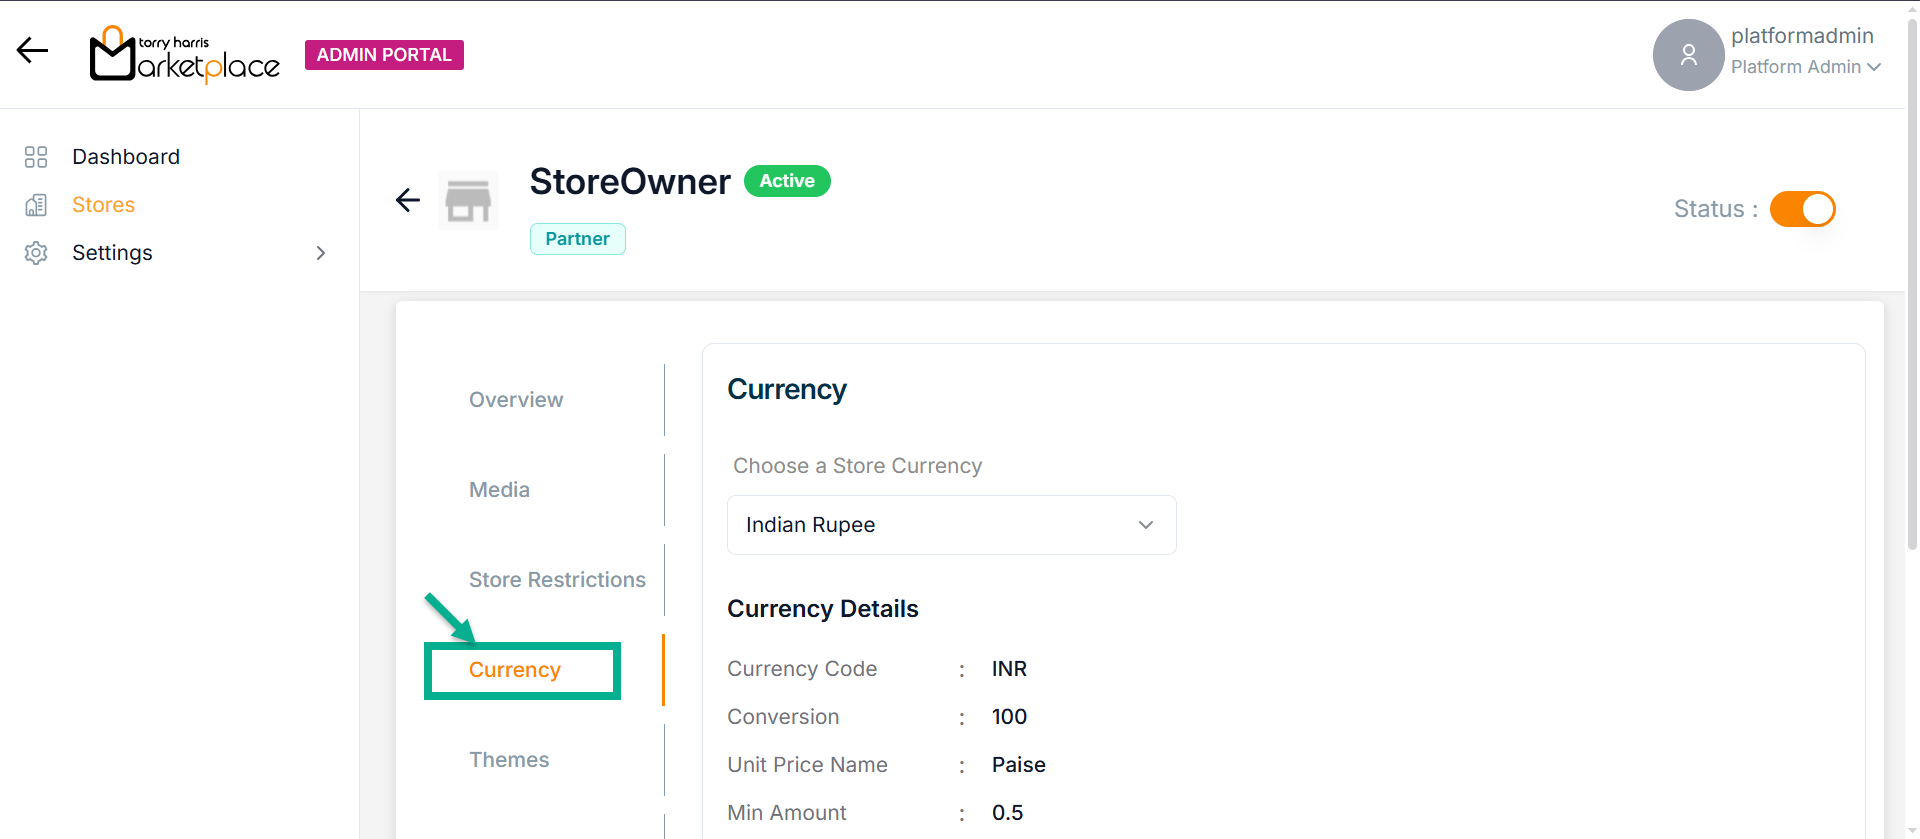This screenshot has width=1920, height=839.
Task: Open the Store Restrictions tab
Action: [x=557, y=580]
